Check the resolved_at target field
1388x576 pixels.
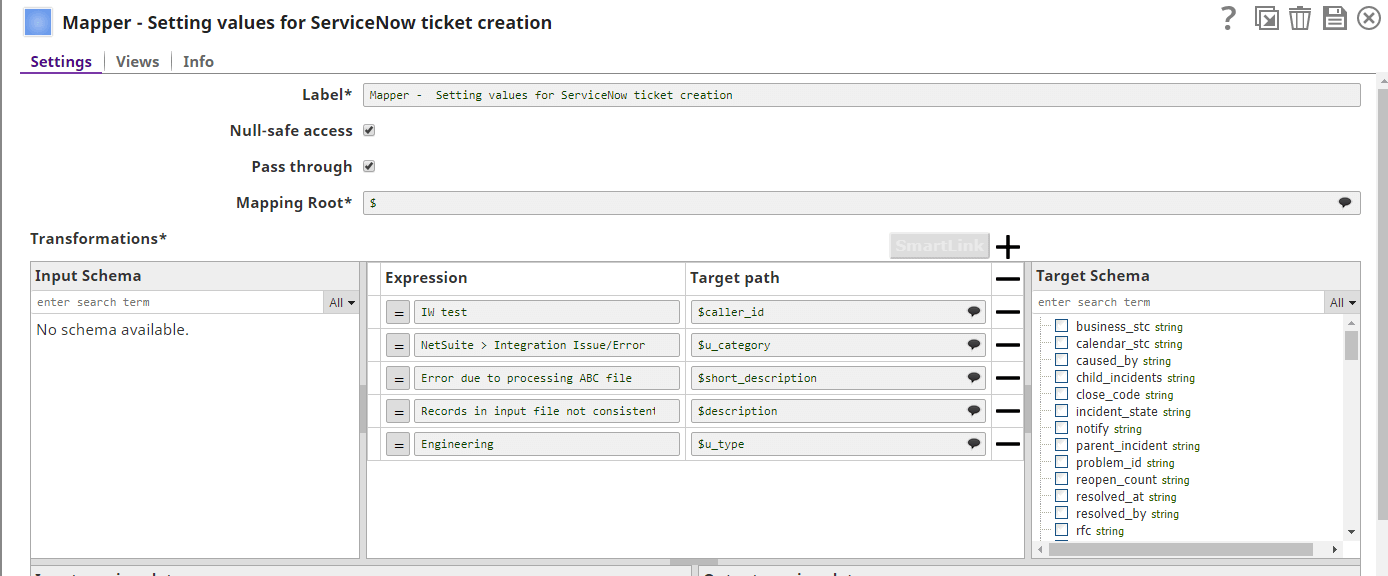tap(1062, 496)
